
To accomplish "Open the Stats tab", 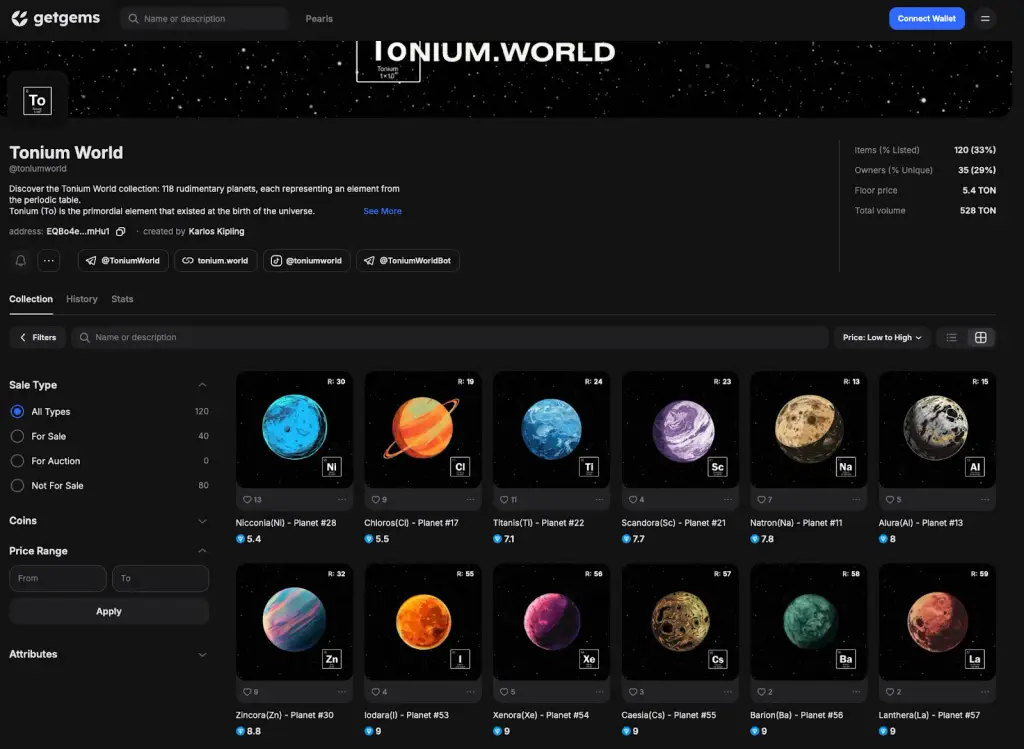I will point(122,299).
